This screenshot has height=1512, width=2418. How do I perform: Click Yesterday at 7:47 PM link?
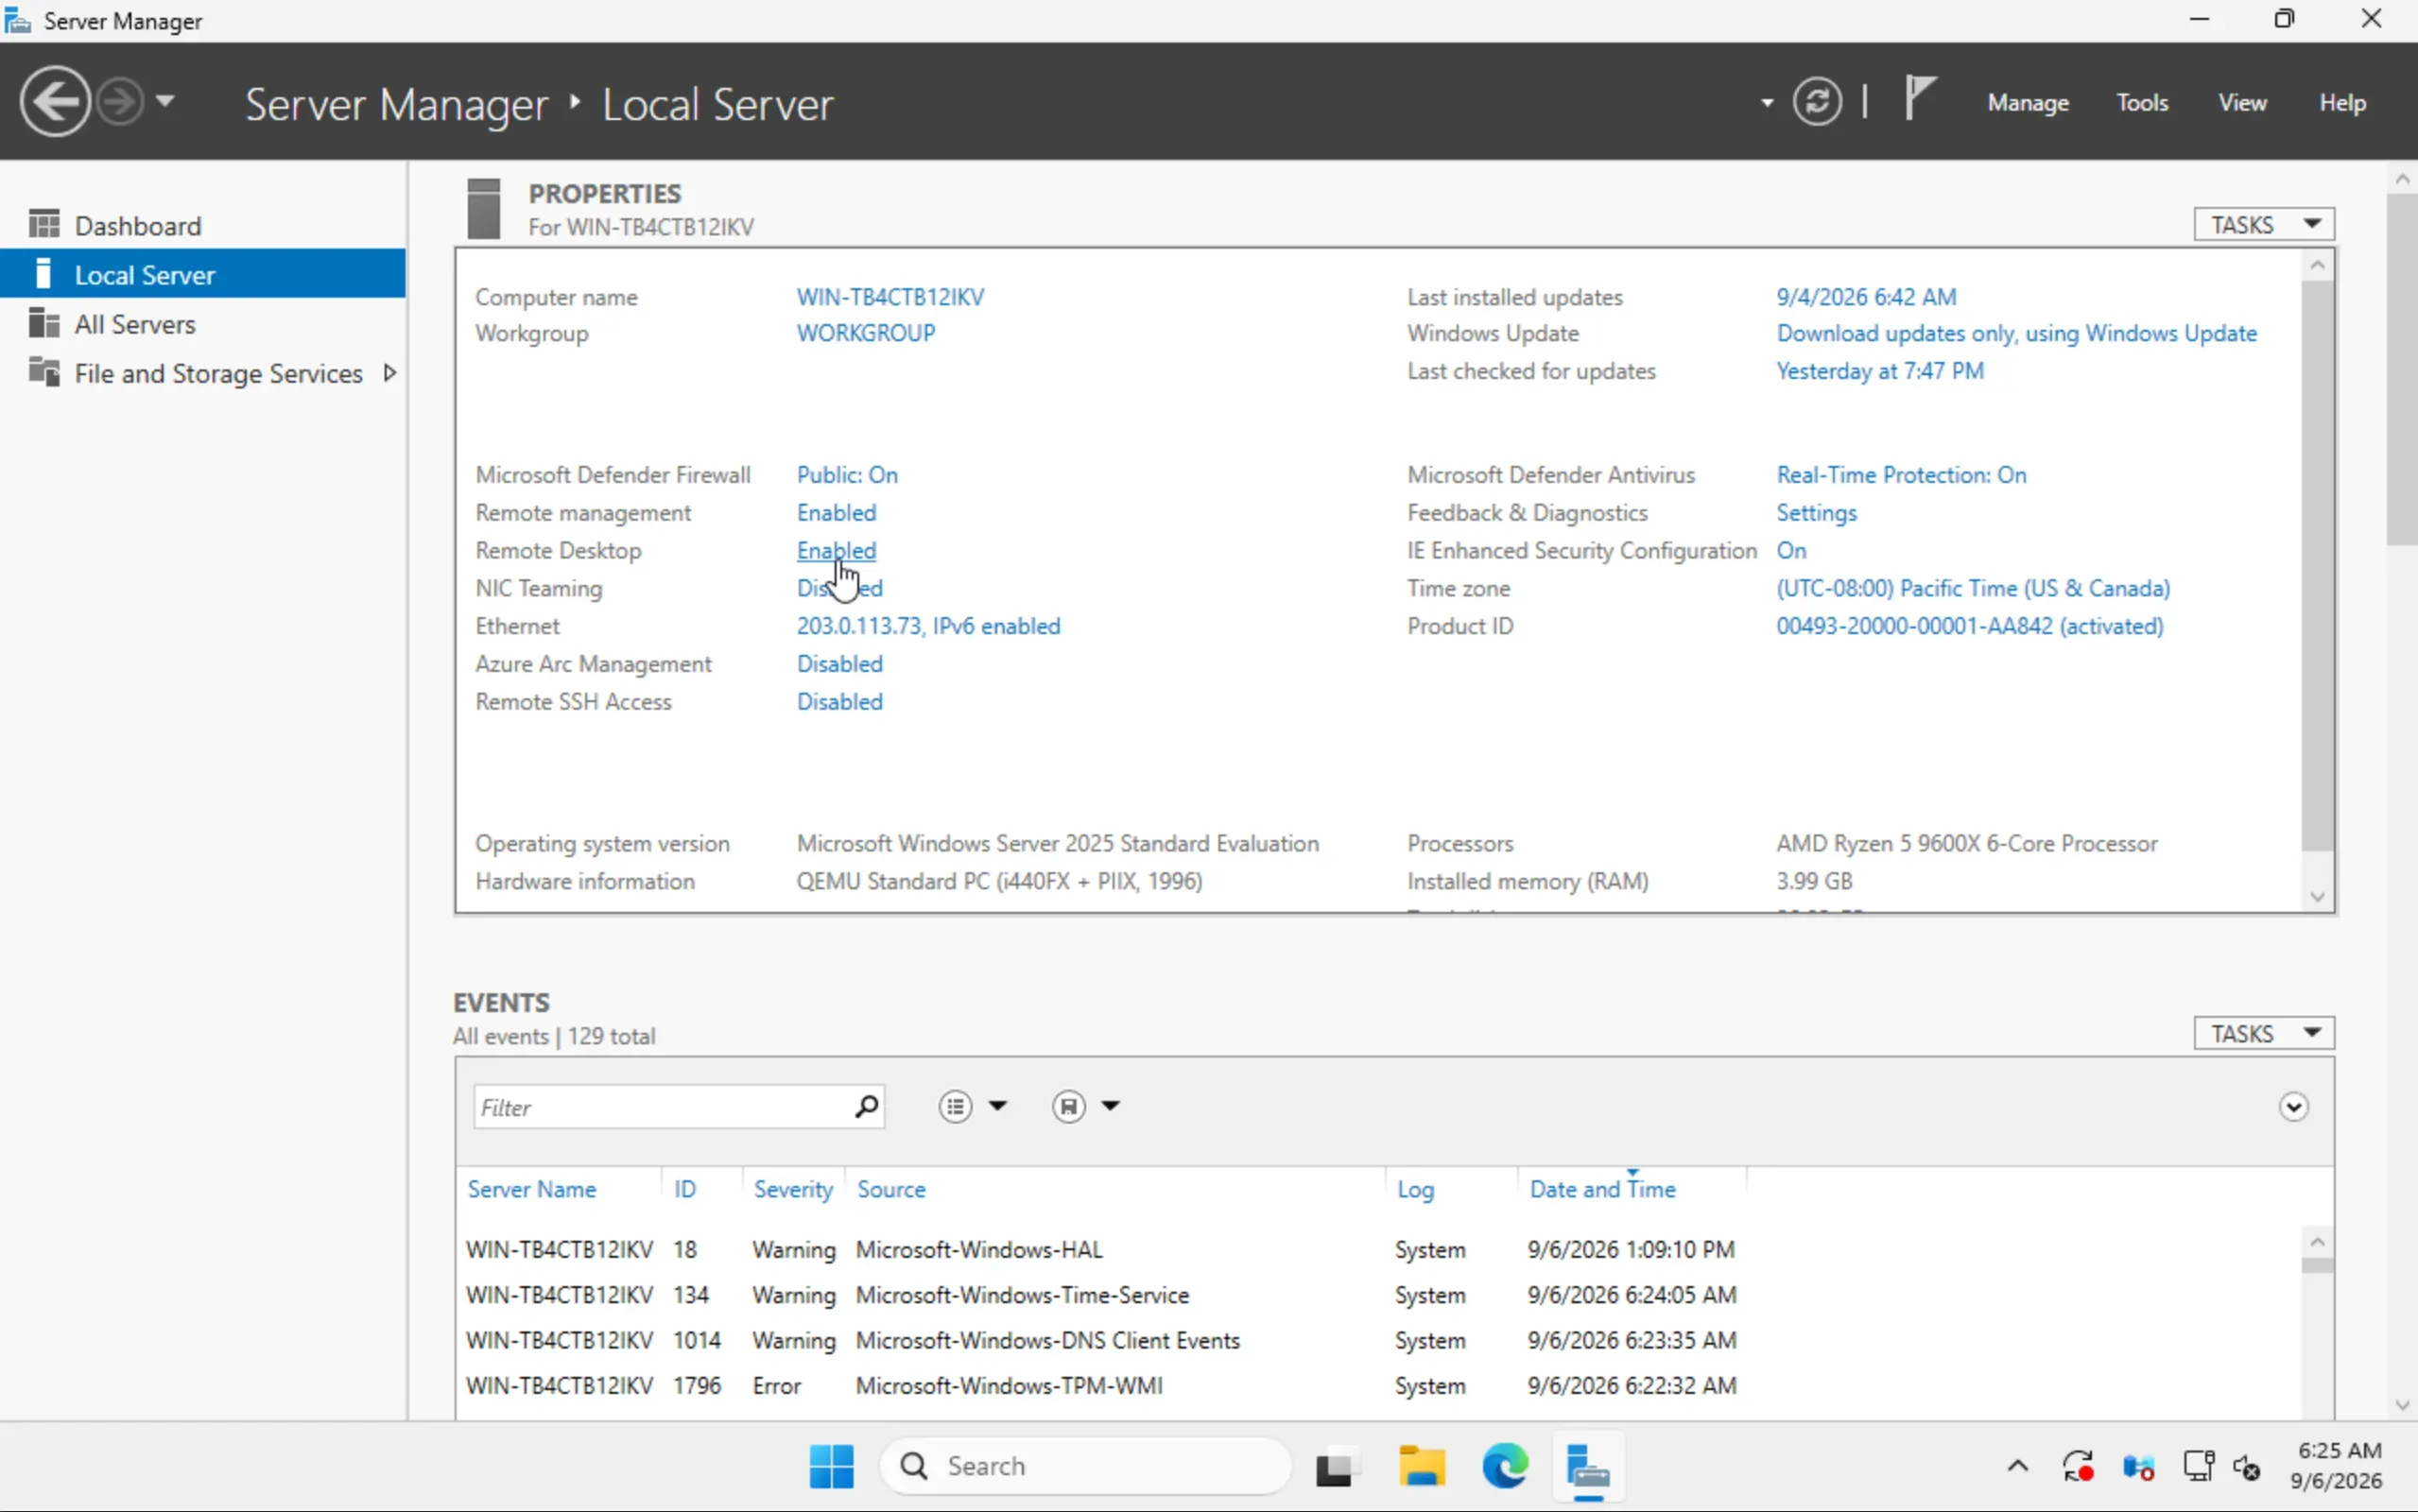[1879, 371]
